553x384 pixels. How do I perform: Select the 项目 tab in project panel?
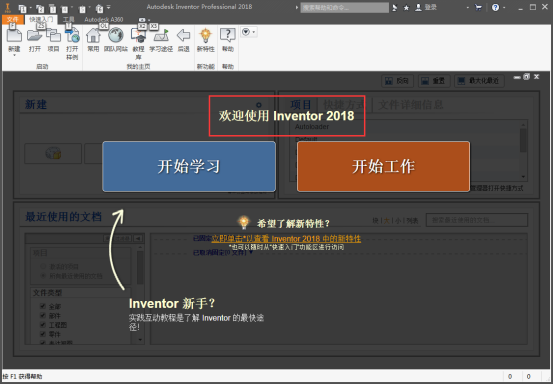click(x=300, y=104)
